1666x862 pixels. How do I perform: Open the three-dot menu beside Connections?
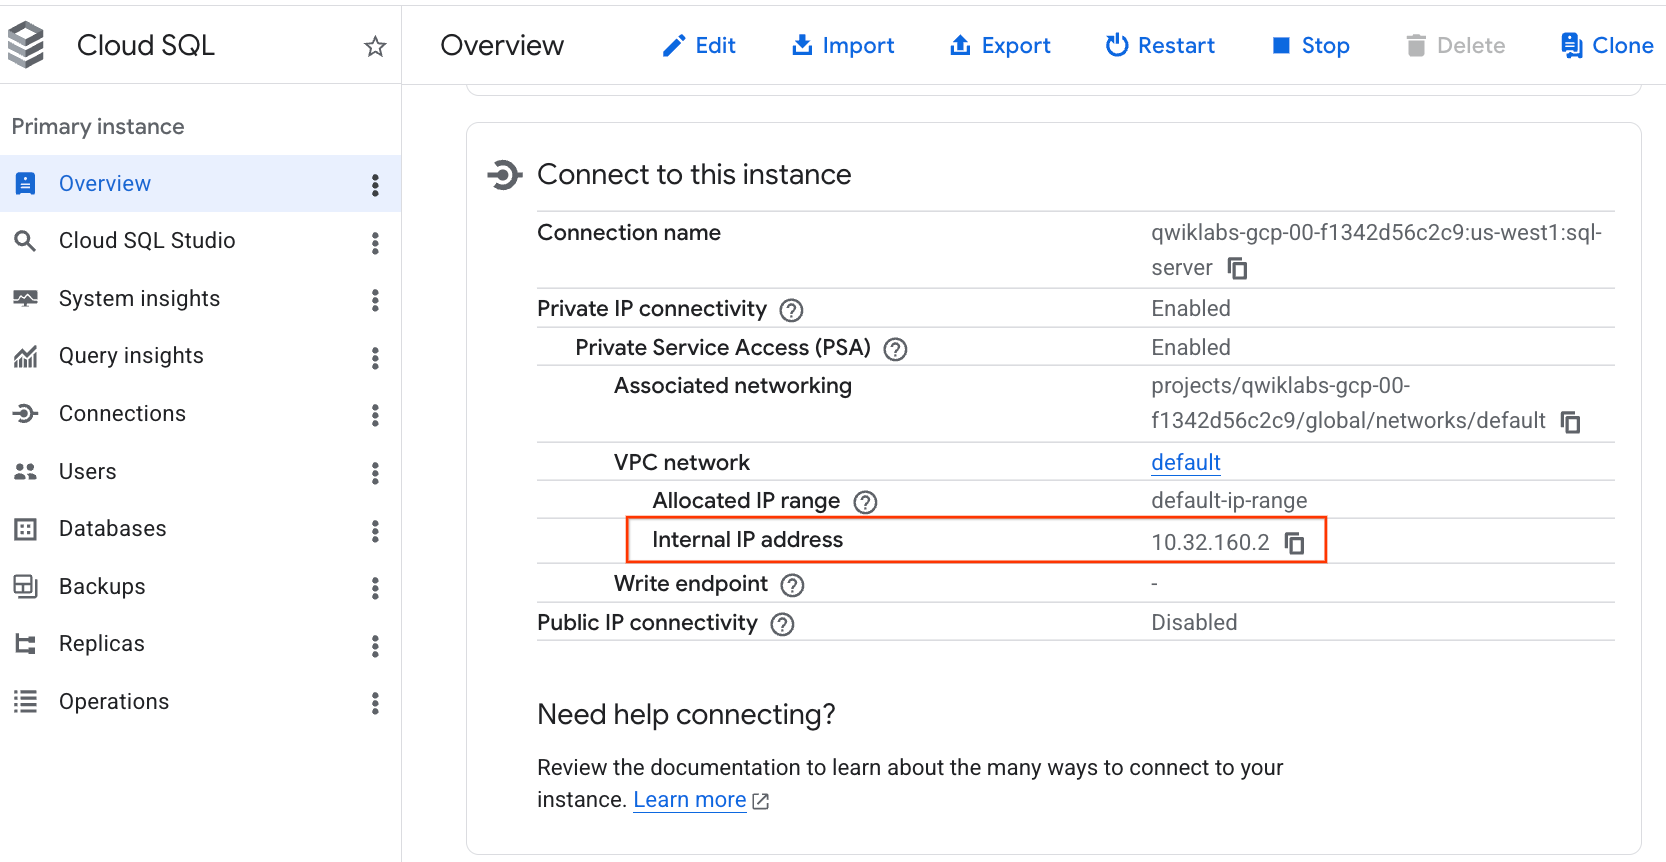coord(375,415)
